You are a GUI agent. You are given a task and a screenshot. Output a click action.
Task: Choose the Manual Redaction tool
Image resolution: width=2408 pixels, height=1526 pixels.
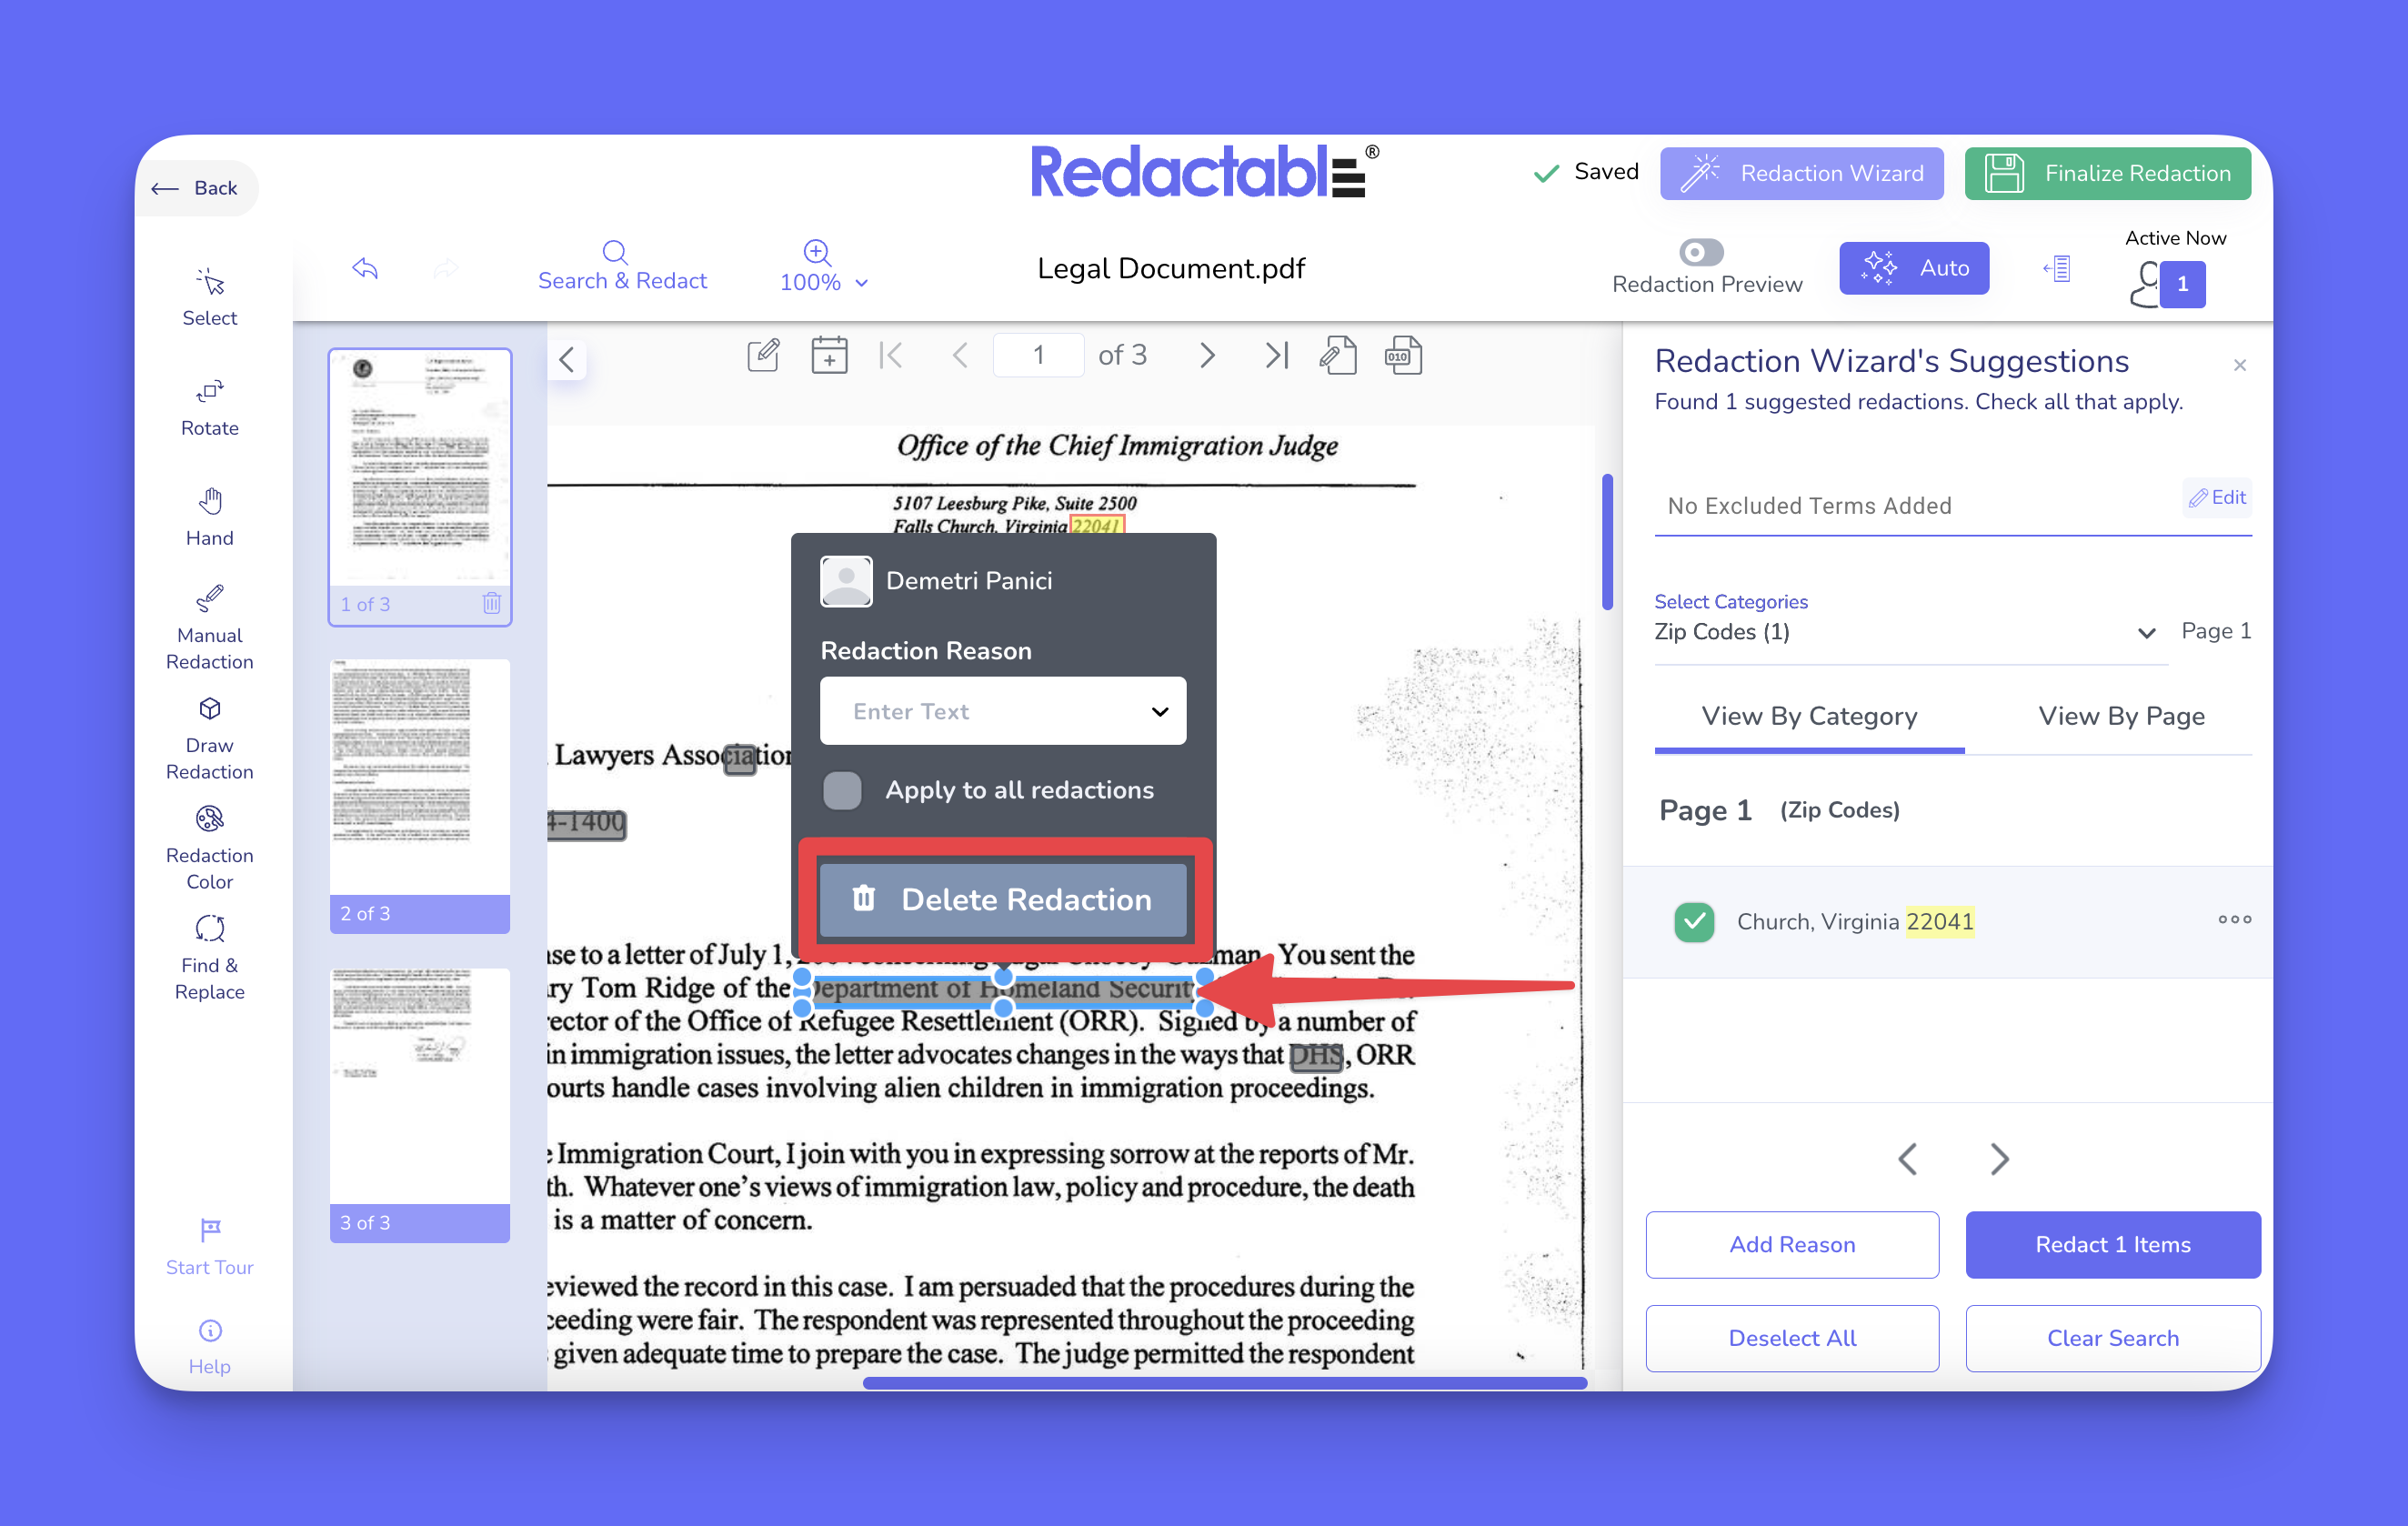coord(209,627)
